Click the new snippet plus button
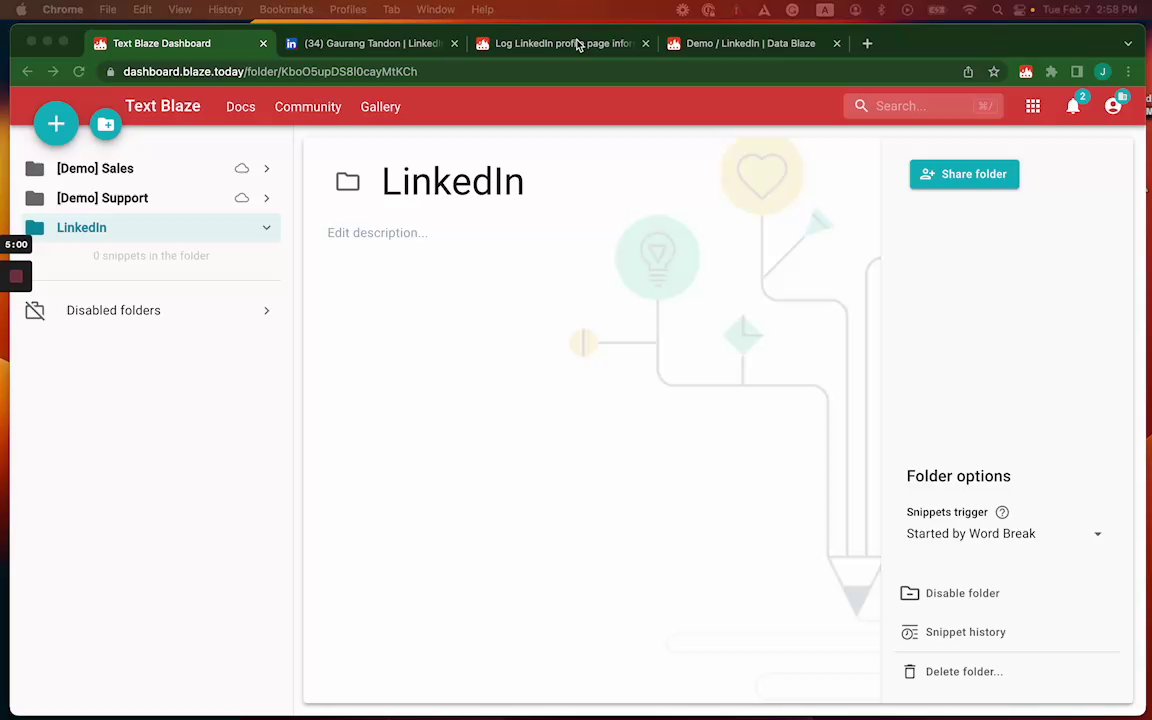 (56, 123)
